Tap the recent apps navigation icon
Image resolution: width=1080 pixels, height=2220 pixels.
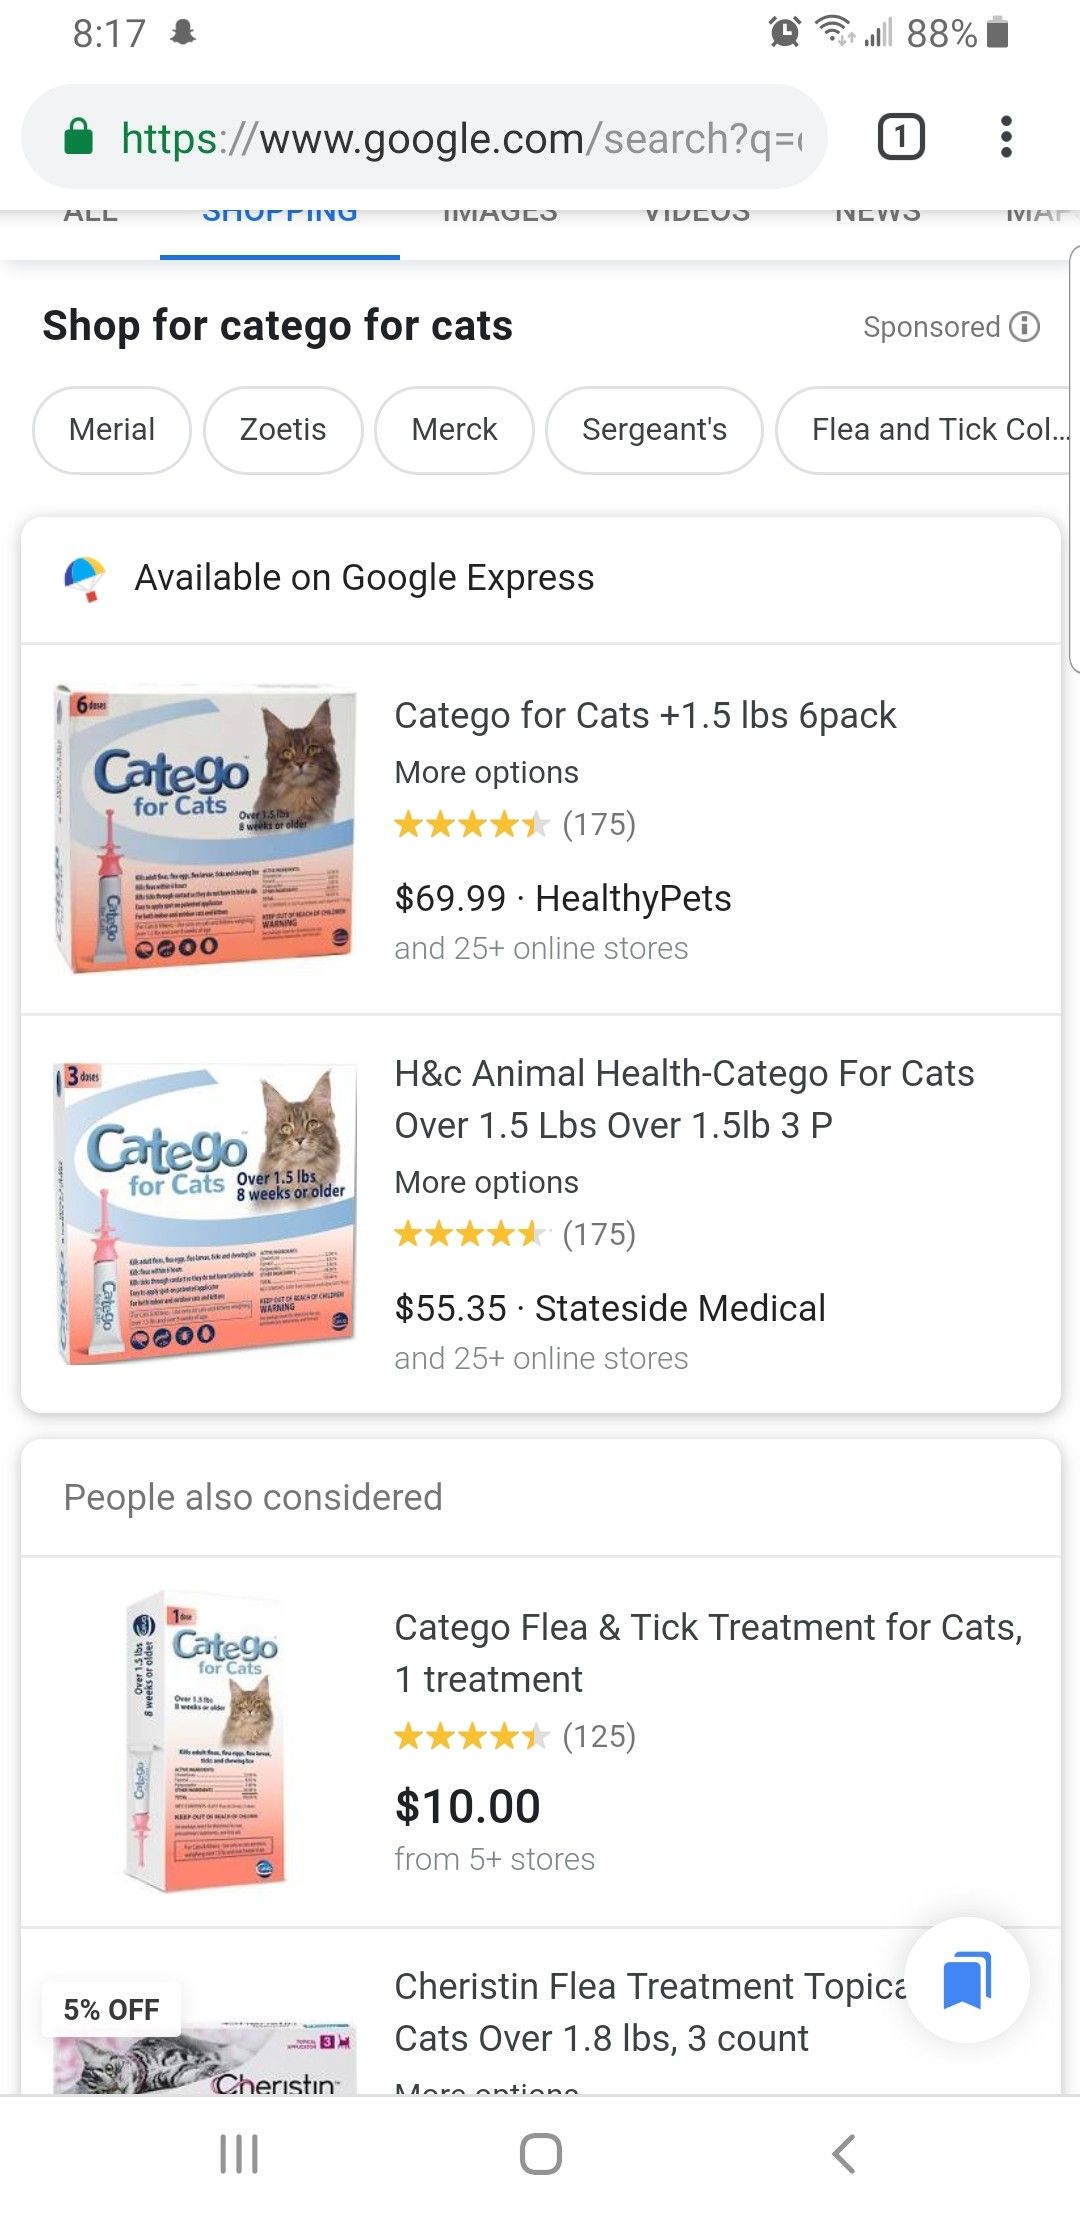(x=240, y=2156)
